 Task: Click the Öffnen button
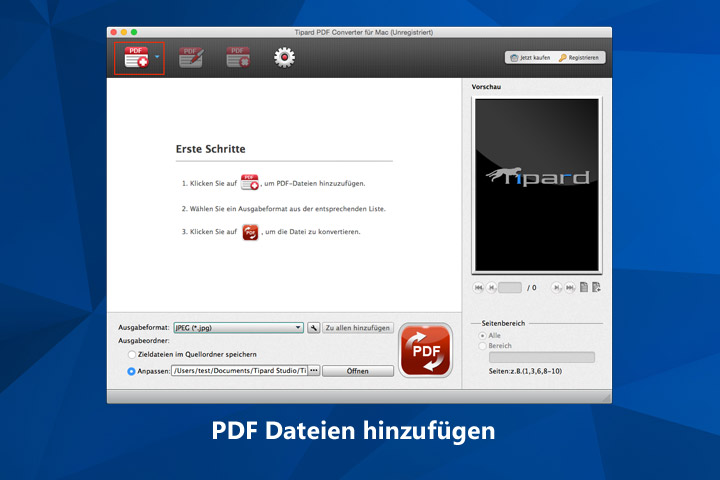click(x=358, y=371)
